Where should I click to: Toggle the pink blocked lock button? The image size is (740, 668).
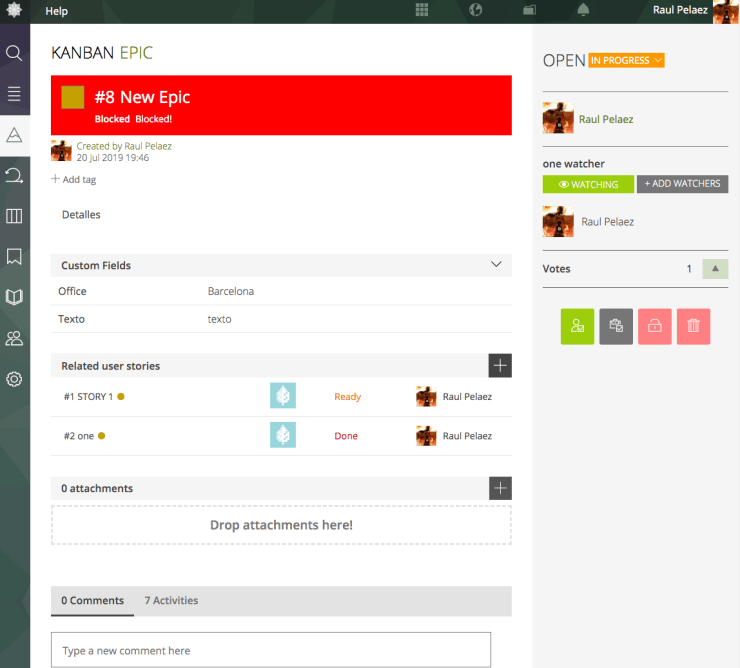pyautogui.click(x=654, y=326)
